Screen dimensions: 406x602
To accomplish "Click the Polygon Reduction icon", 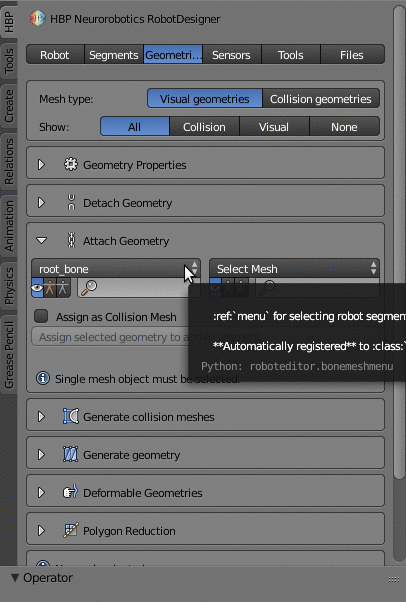I will [x=71, y=531].
